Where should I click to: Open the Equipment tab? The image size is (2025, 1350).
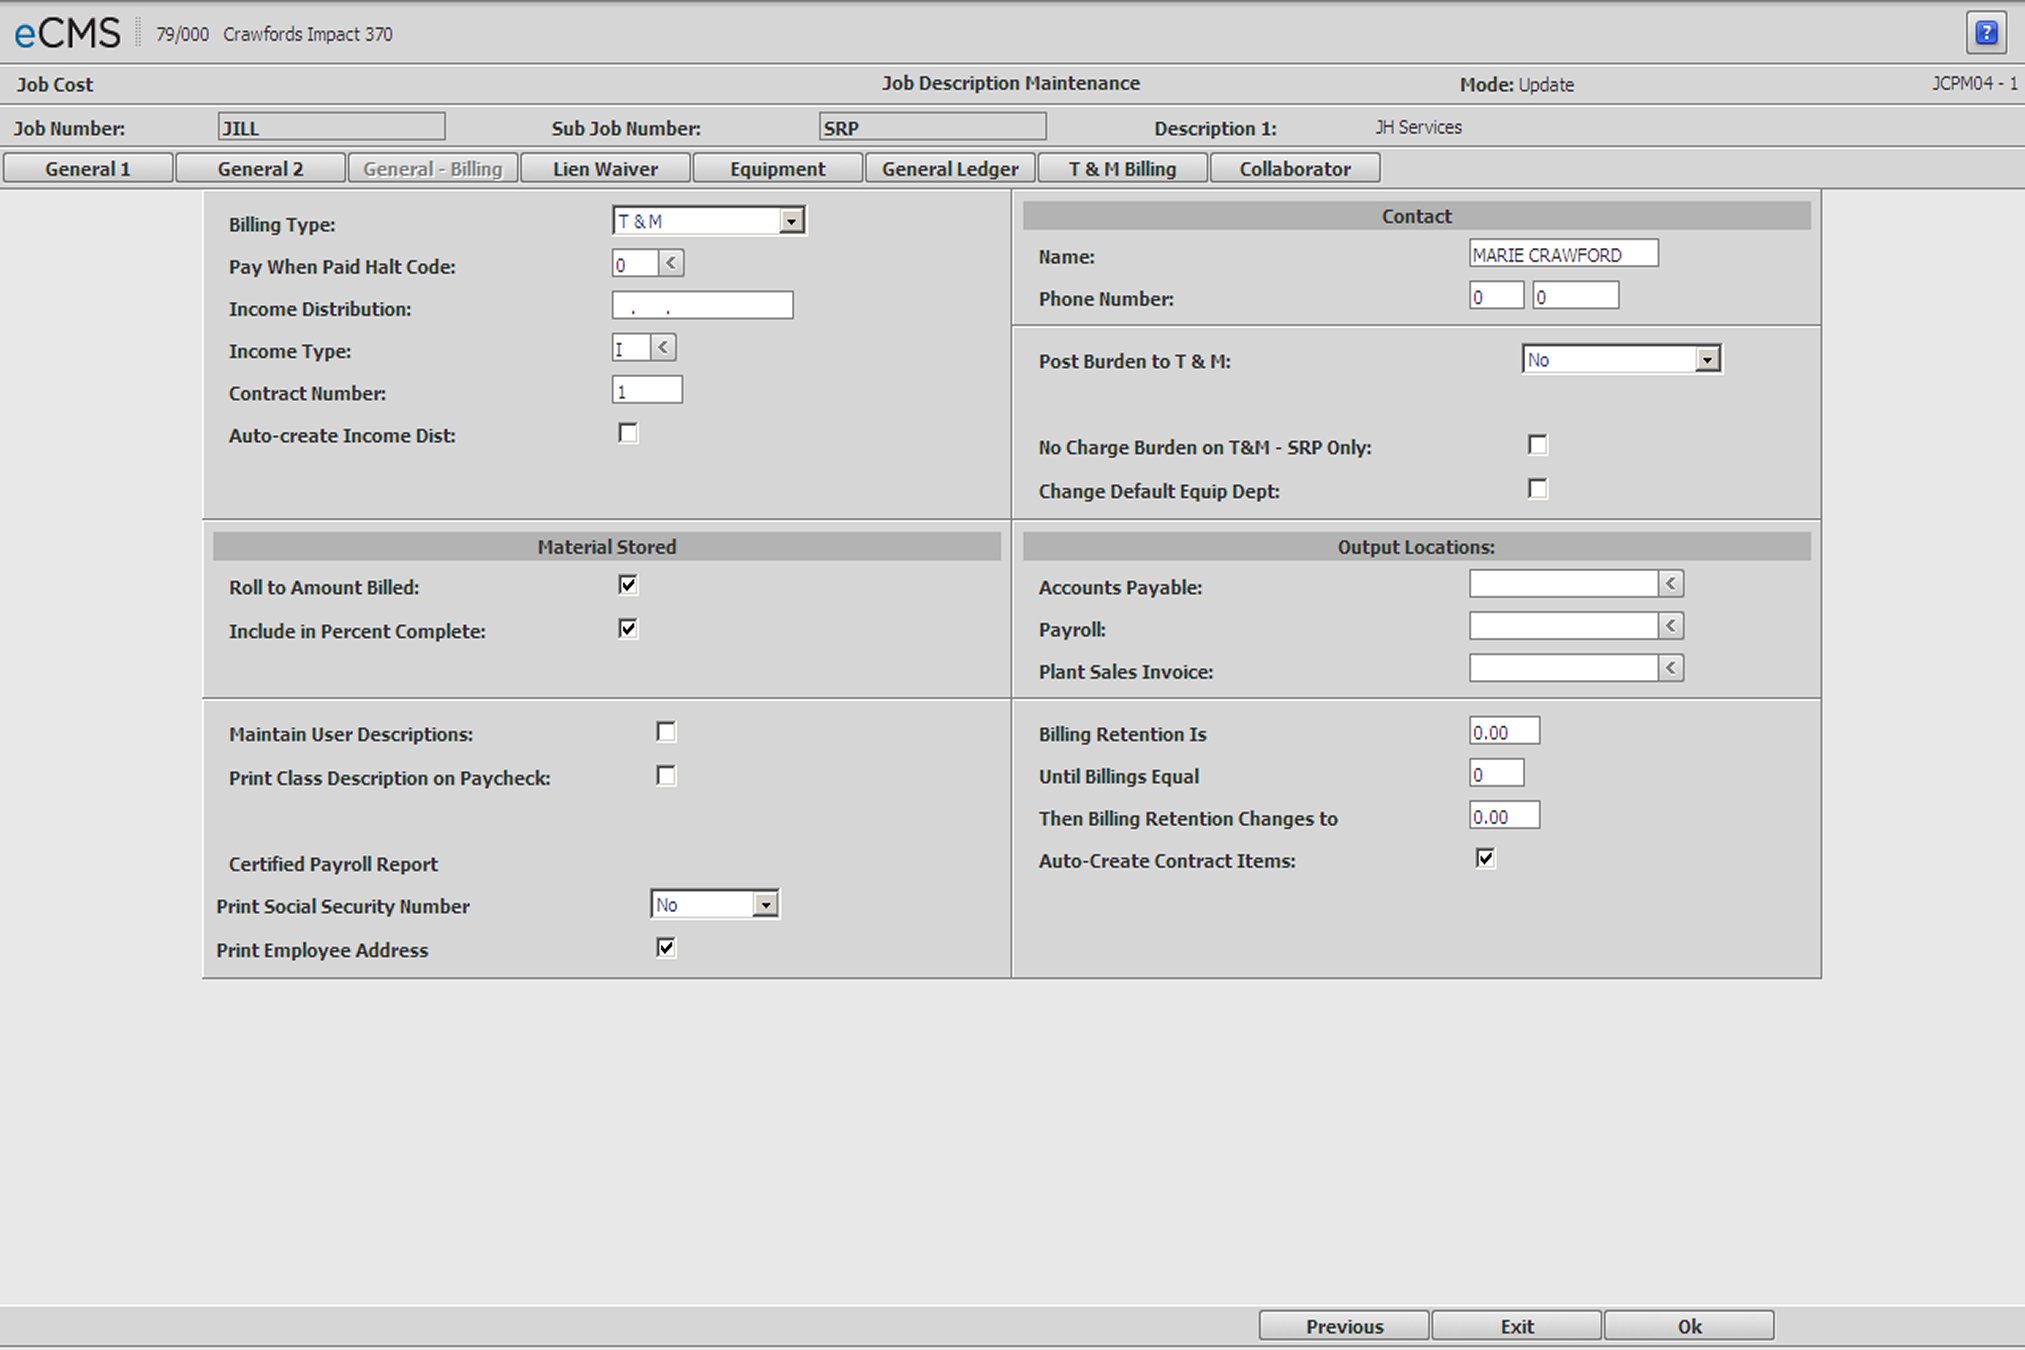click(778, 168)
